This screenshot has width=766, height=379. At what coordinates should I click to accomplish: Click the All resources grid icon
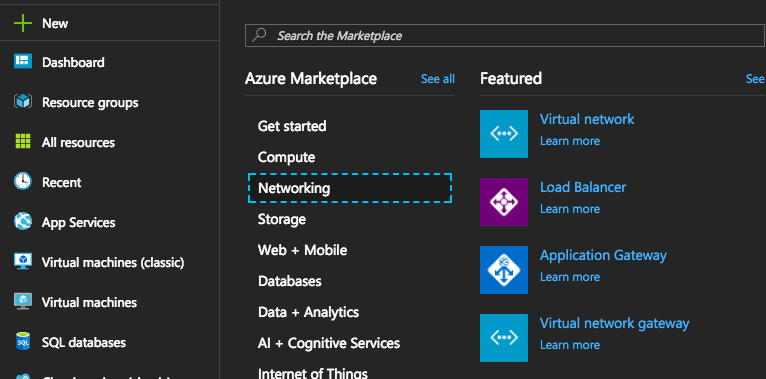23,142
